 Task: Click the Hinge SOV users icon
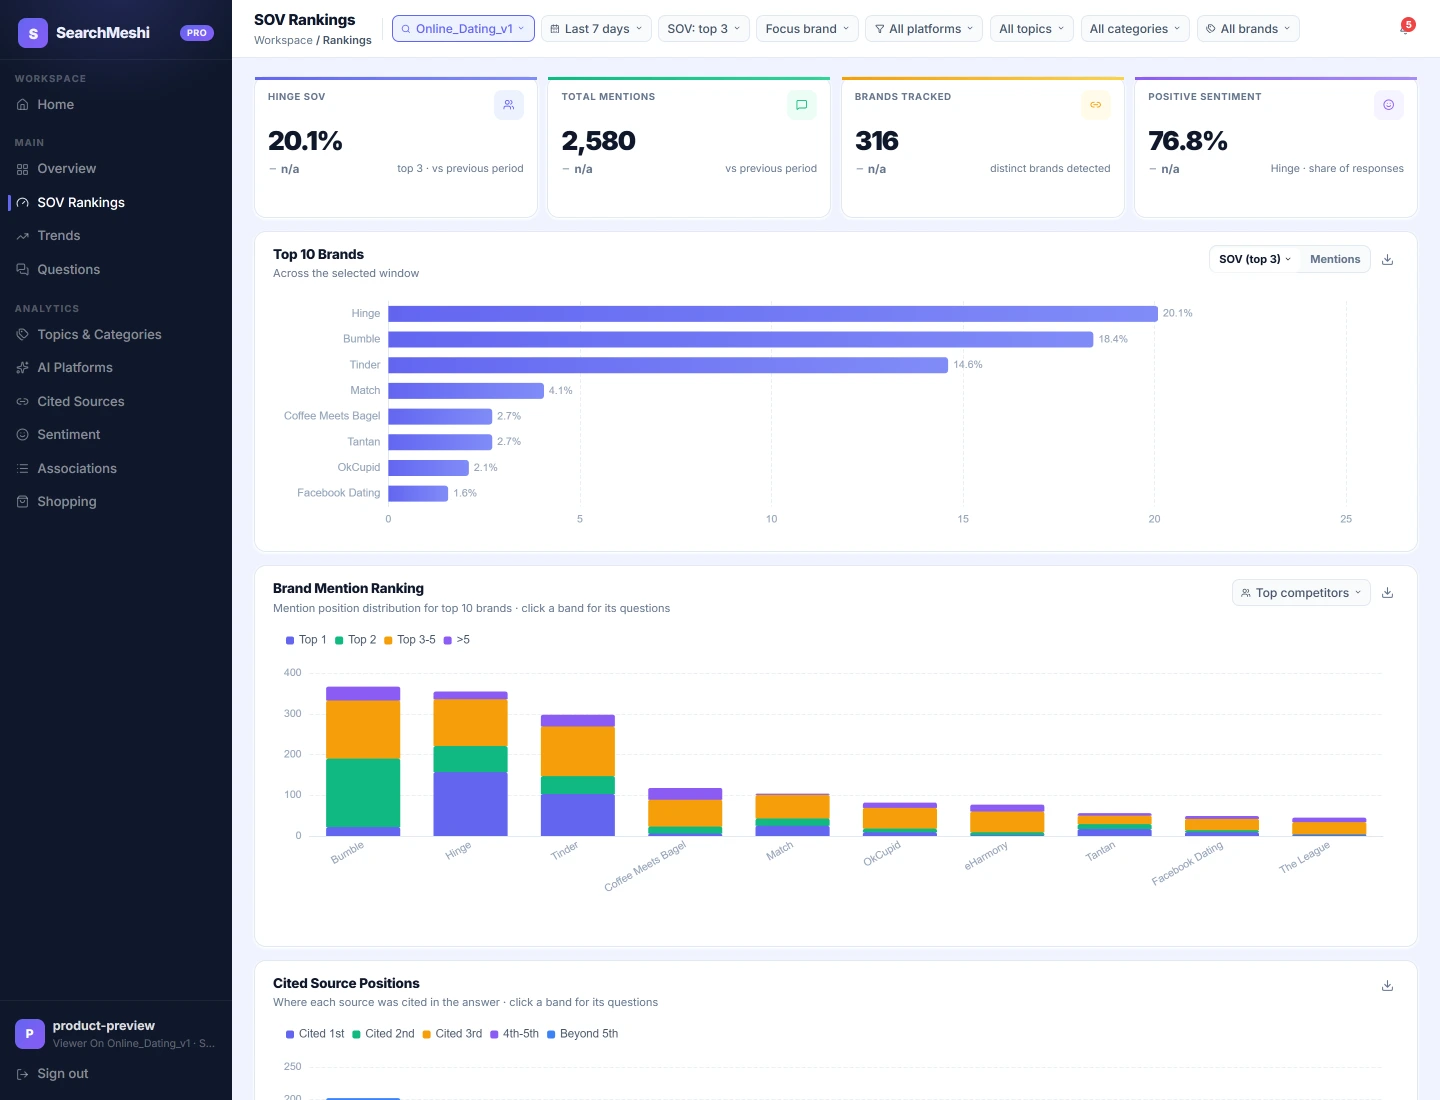pyautogui.click(x=509, y=105)
